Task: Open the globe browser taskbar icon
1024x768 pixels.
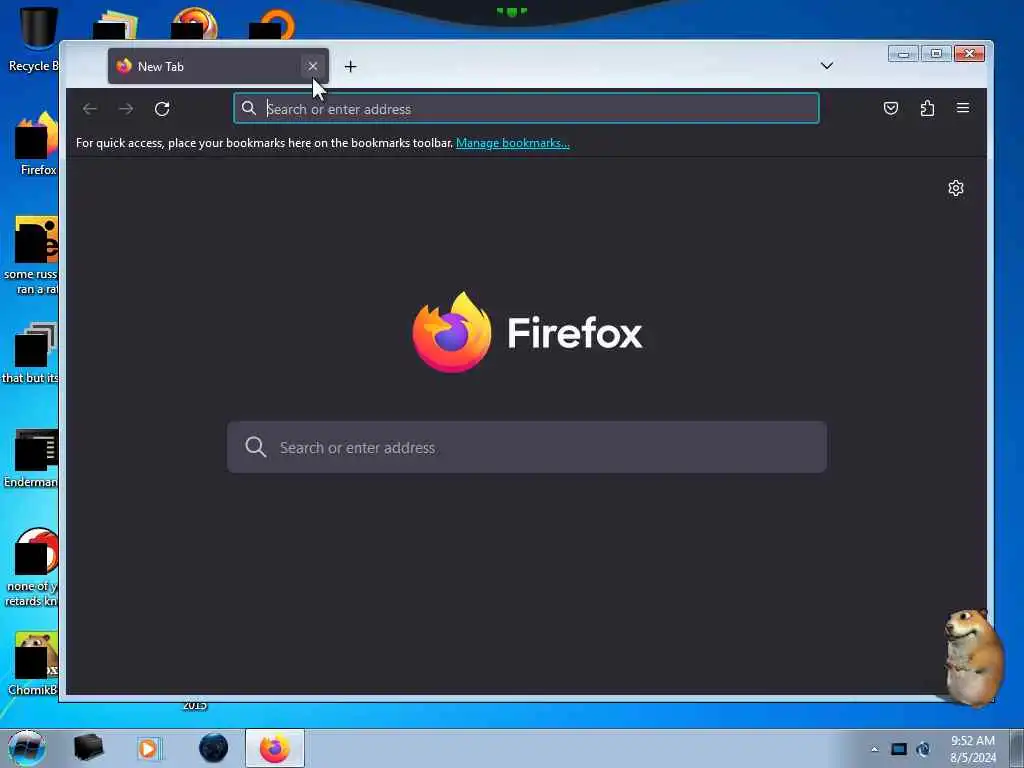Action: (x=214, y=748)
